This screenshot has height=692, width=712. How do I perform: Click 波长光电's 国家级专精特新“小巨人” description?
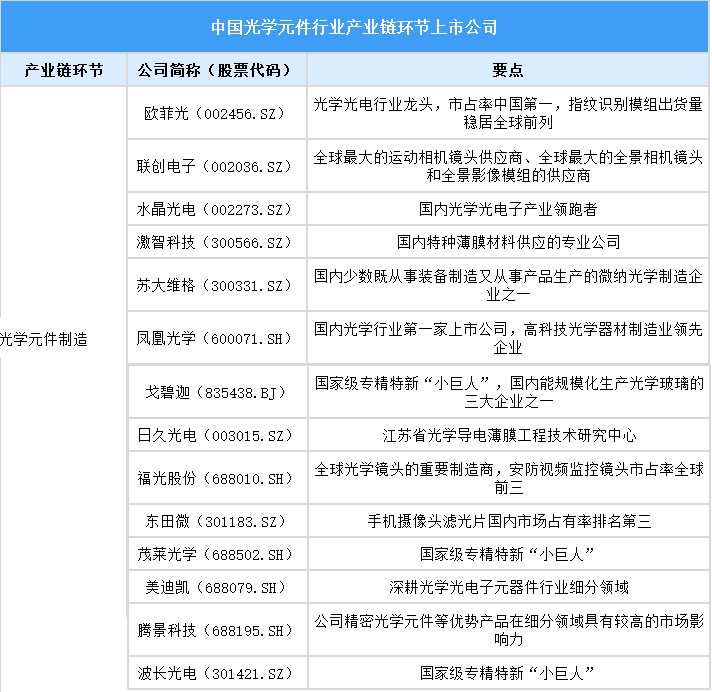pos(508,673)
